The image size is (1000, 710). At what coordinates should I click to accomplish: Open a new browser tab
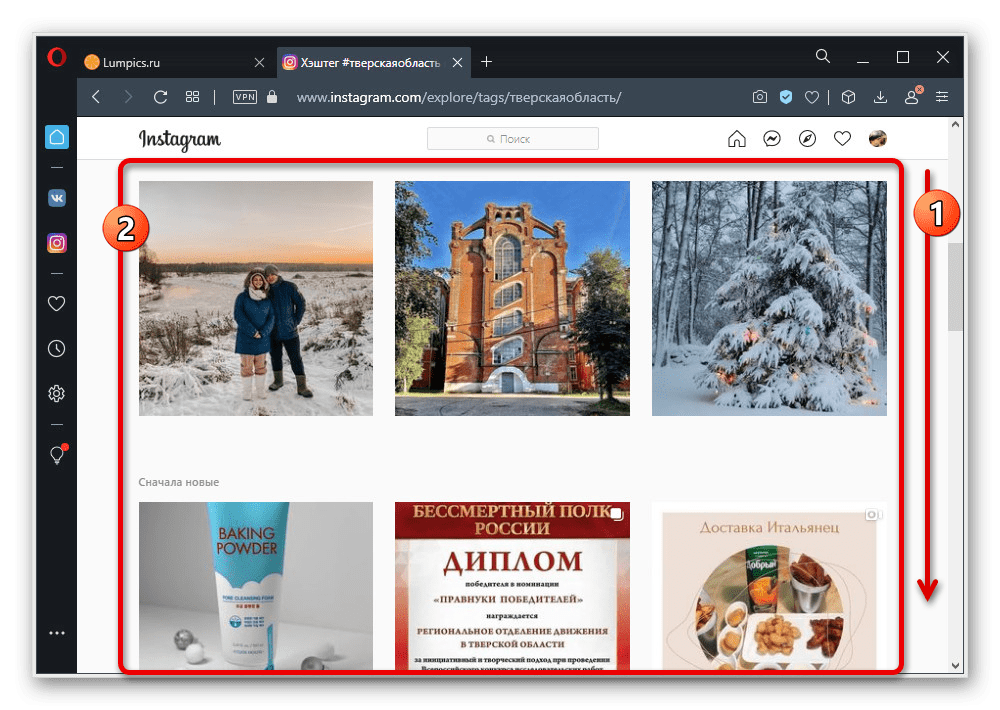[x=487, y=62]
